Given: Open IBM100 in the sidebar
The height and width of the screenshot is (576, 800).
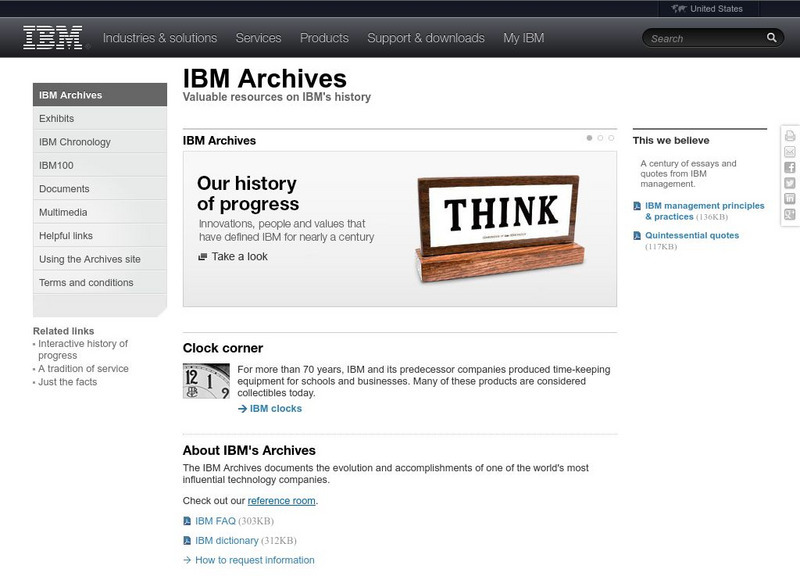Looking at the screenshot, I should click(x=100, y=165).
